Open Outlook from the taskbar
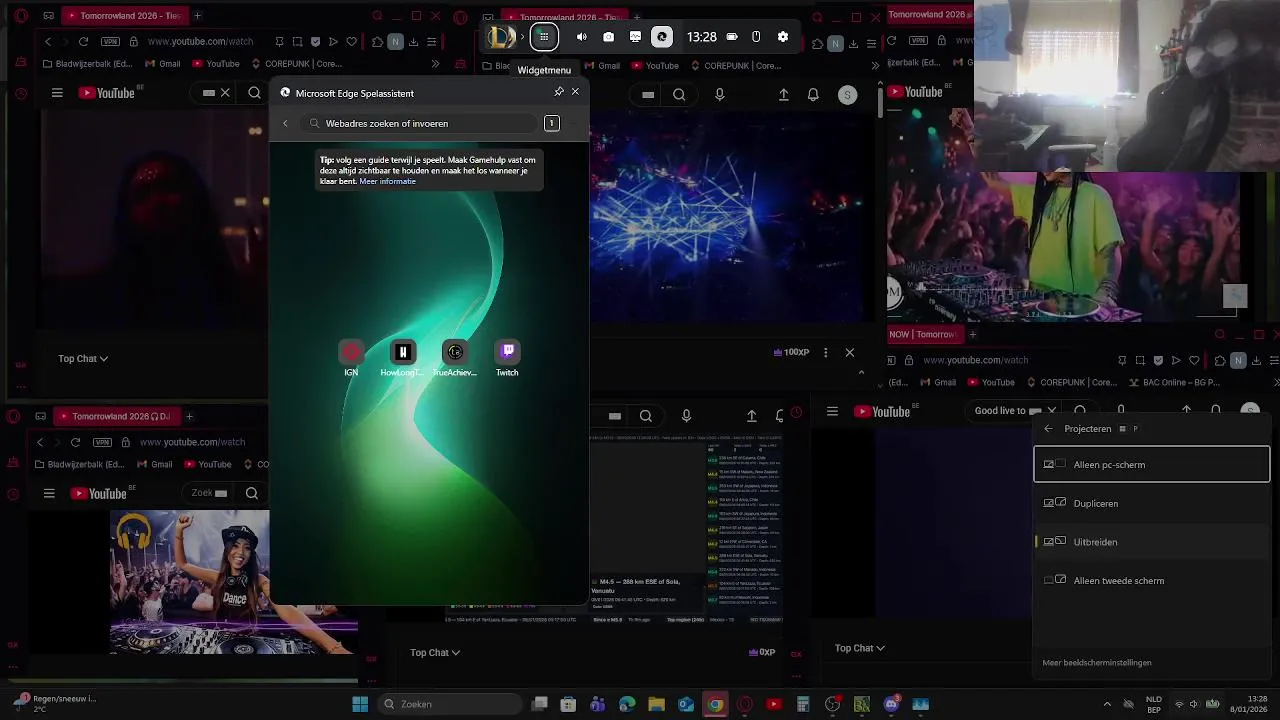Image resolution: width=1280 pixels, height=720 pixels. click(x=686, y=705)
